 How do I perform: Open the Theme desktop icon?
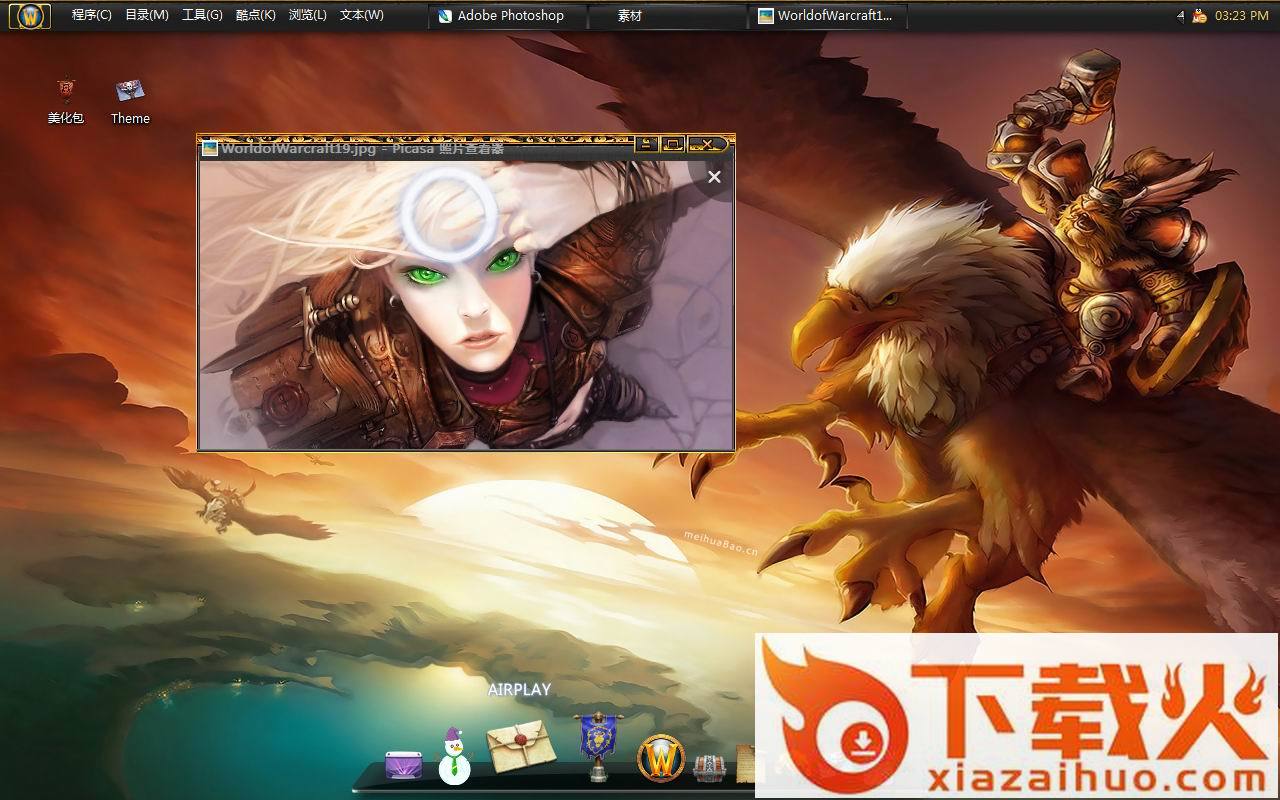coord(130,101)
